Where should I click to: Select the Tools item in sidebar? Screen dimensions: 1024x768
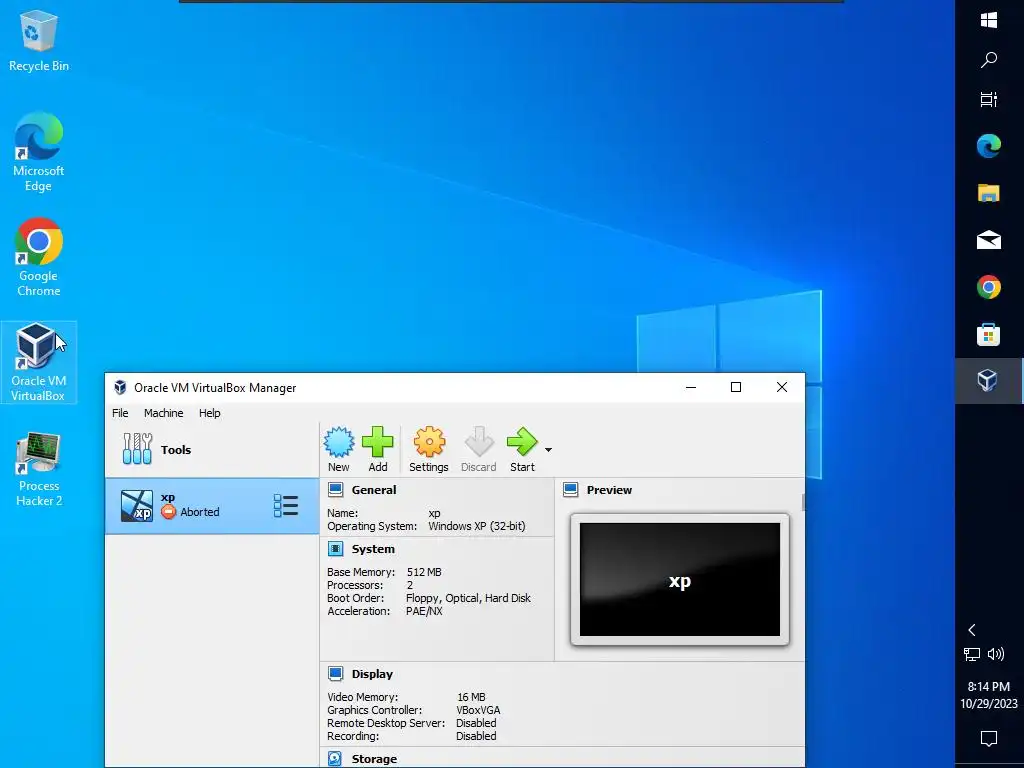[212, 449]
